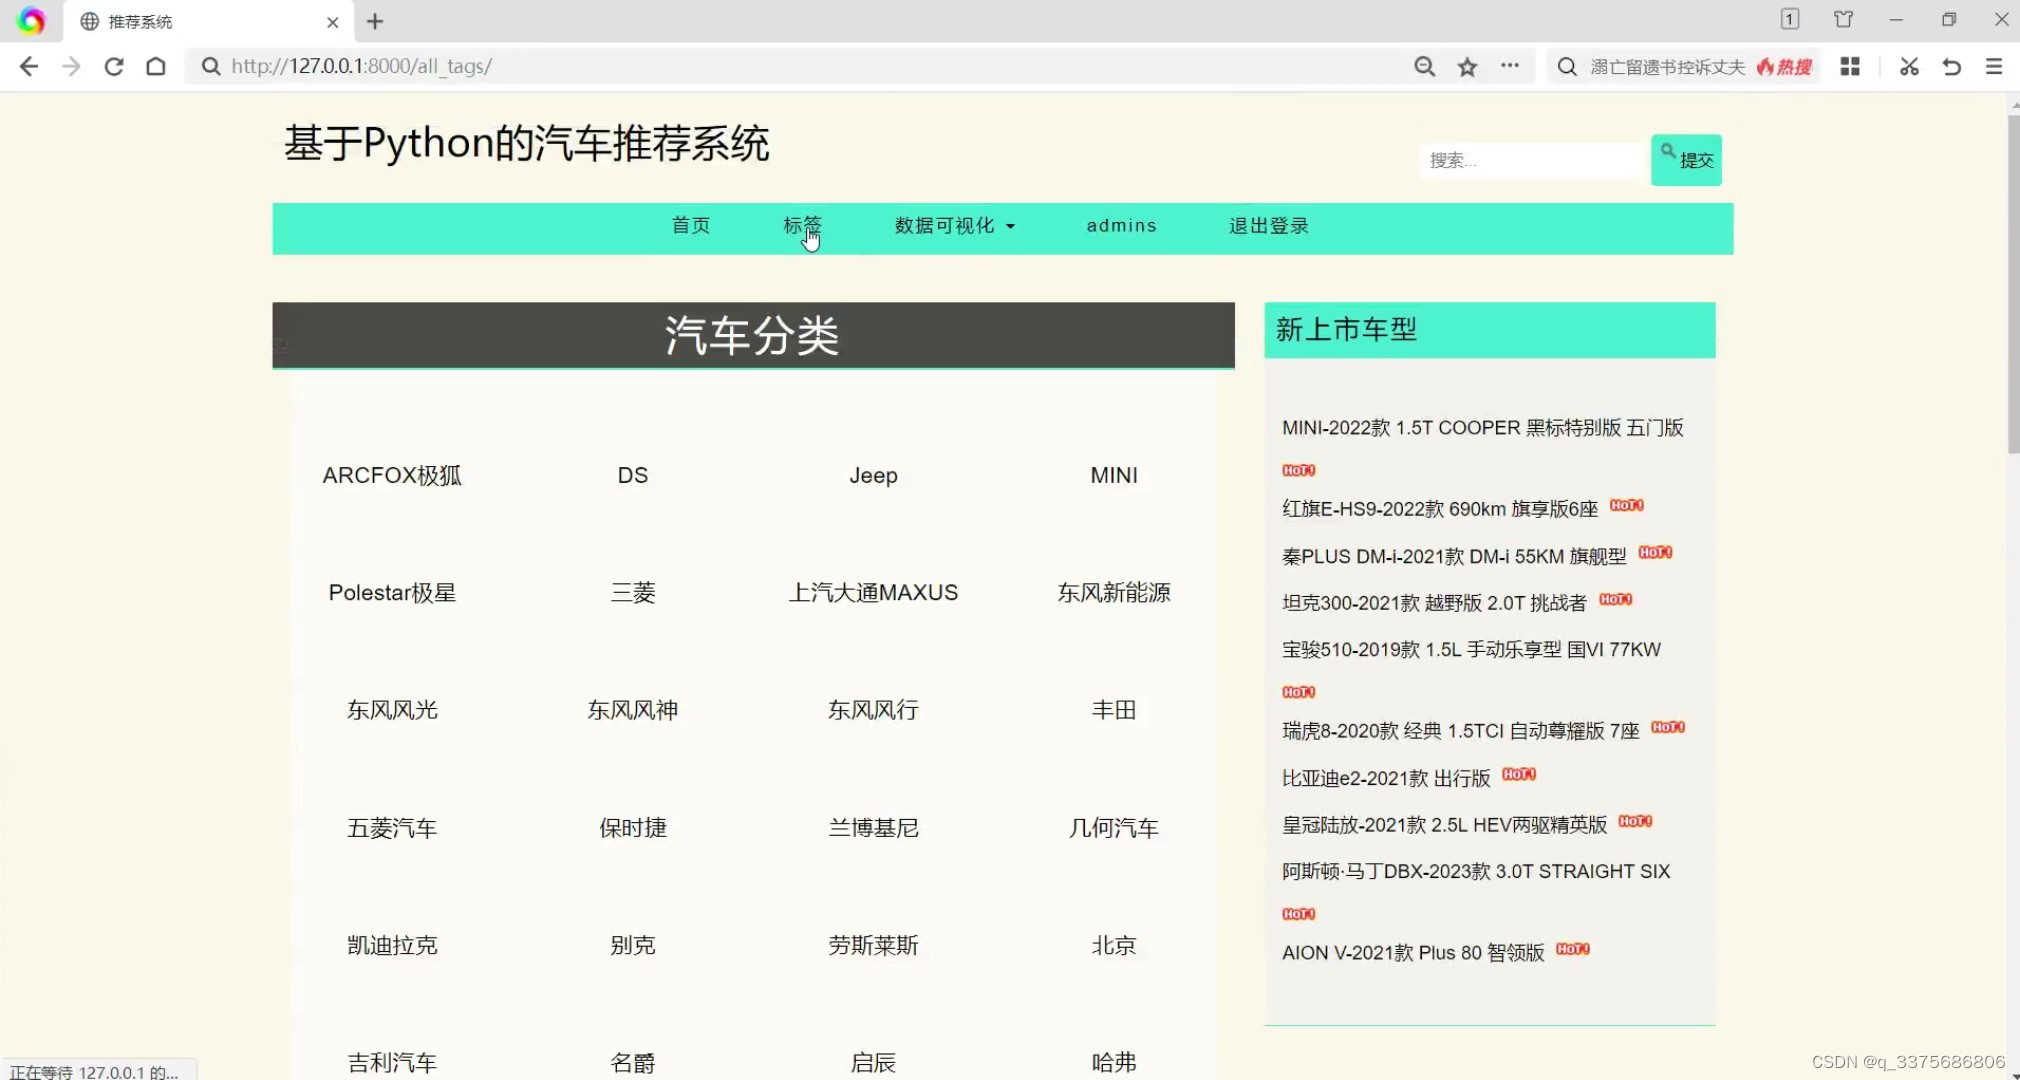Click the star bookmark icon in address bar

click(x=1467, y=66)
